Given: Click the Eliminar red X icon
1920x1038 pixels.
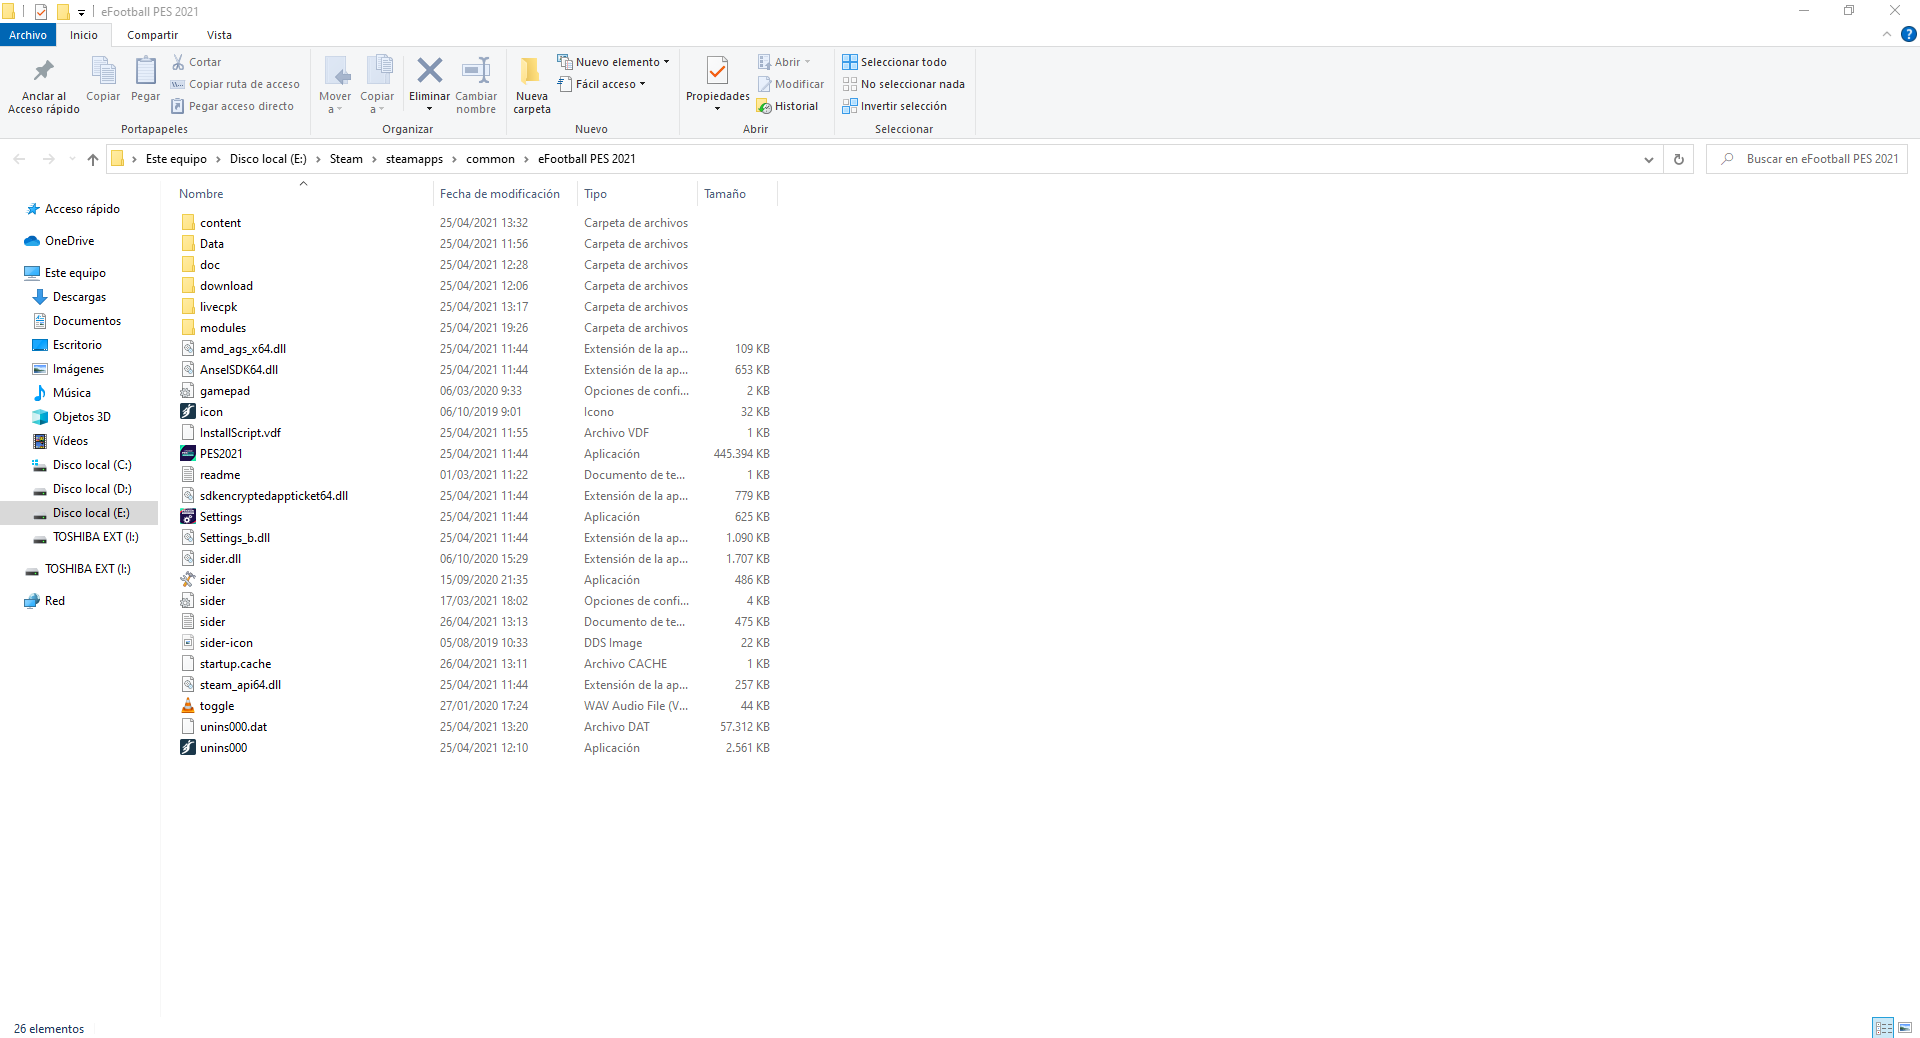Looking at the screenshot, I should (430, 70).
